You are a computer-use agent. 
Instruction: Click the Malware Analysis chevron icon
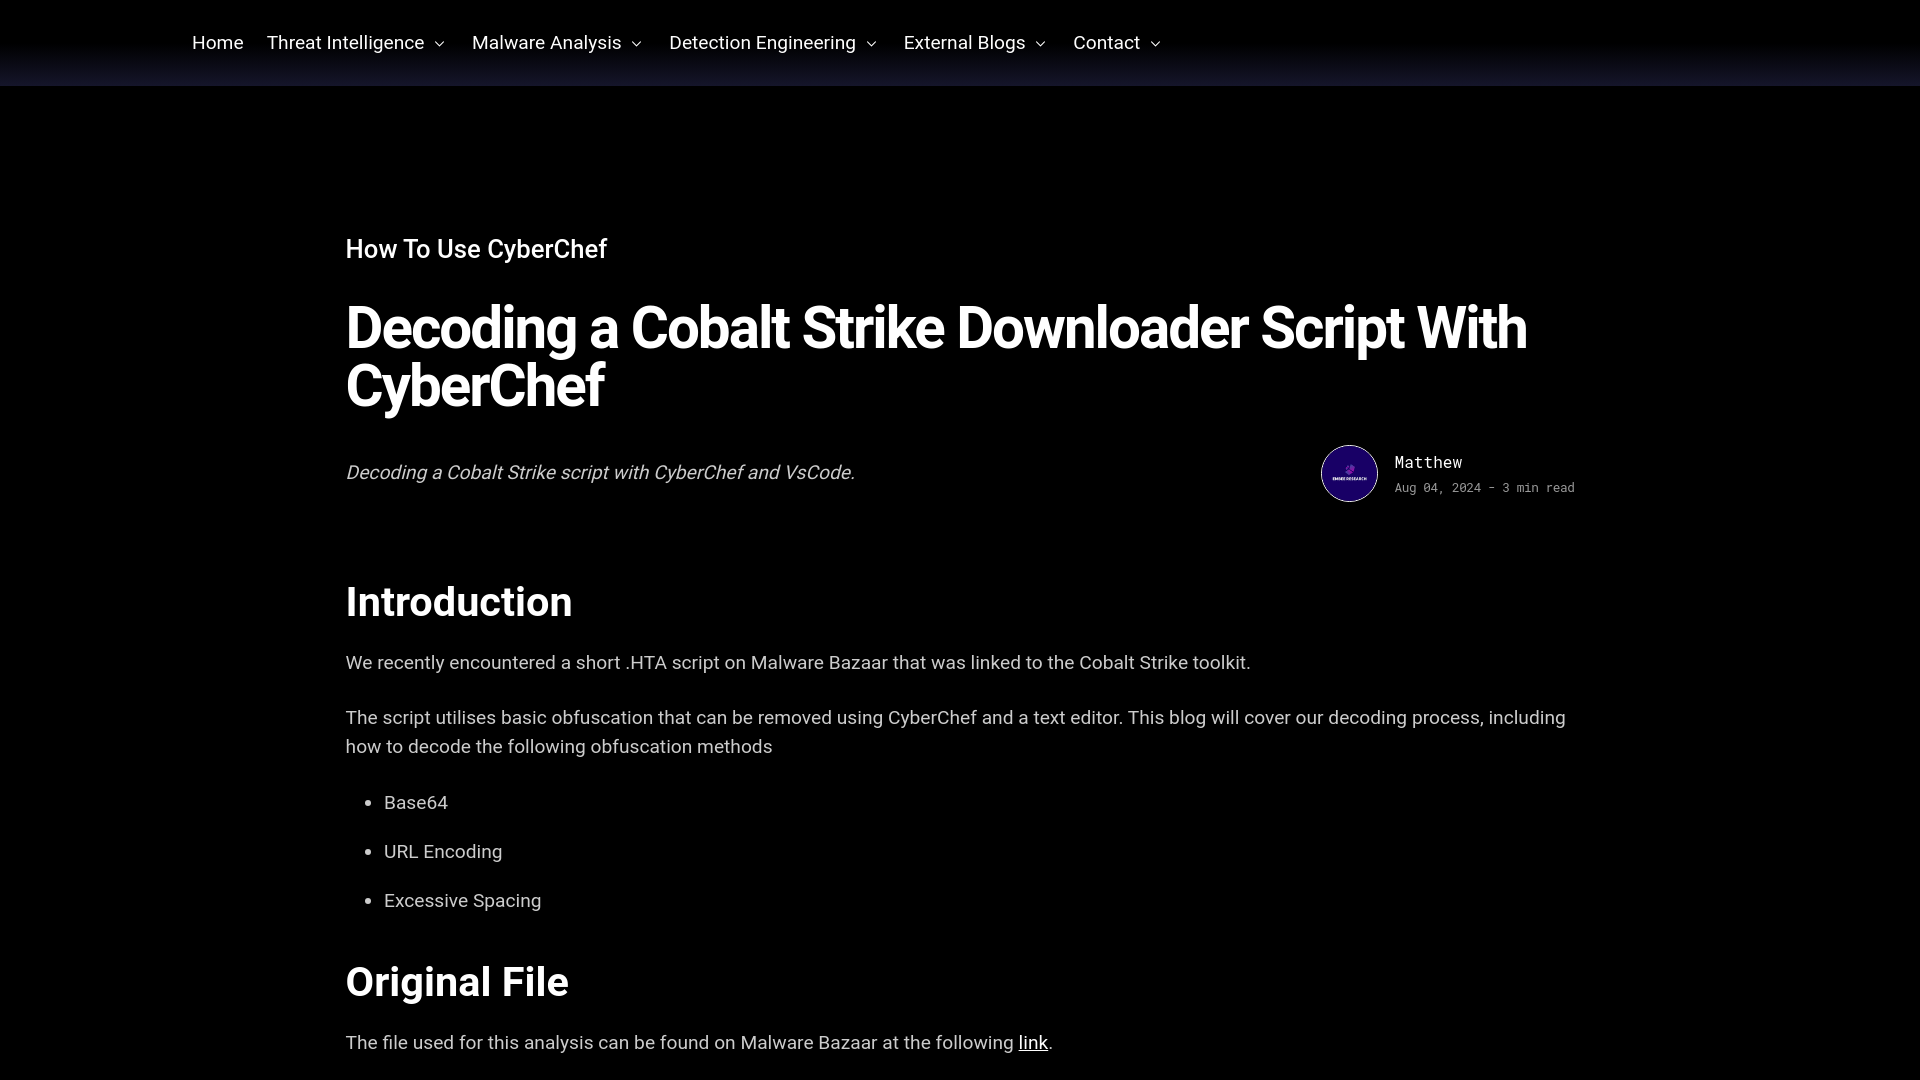click(x=636, y=44)
